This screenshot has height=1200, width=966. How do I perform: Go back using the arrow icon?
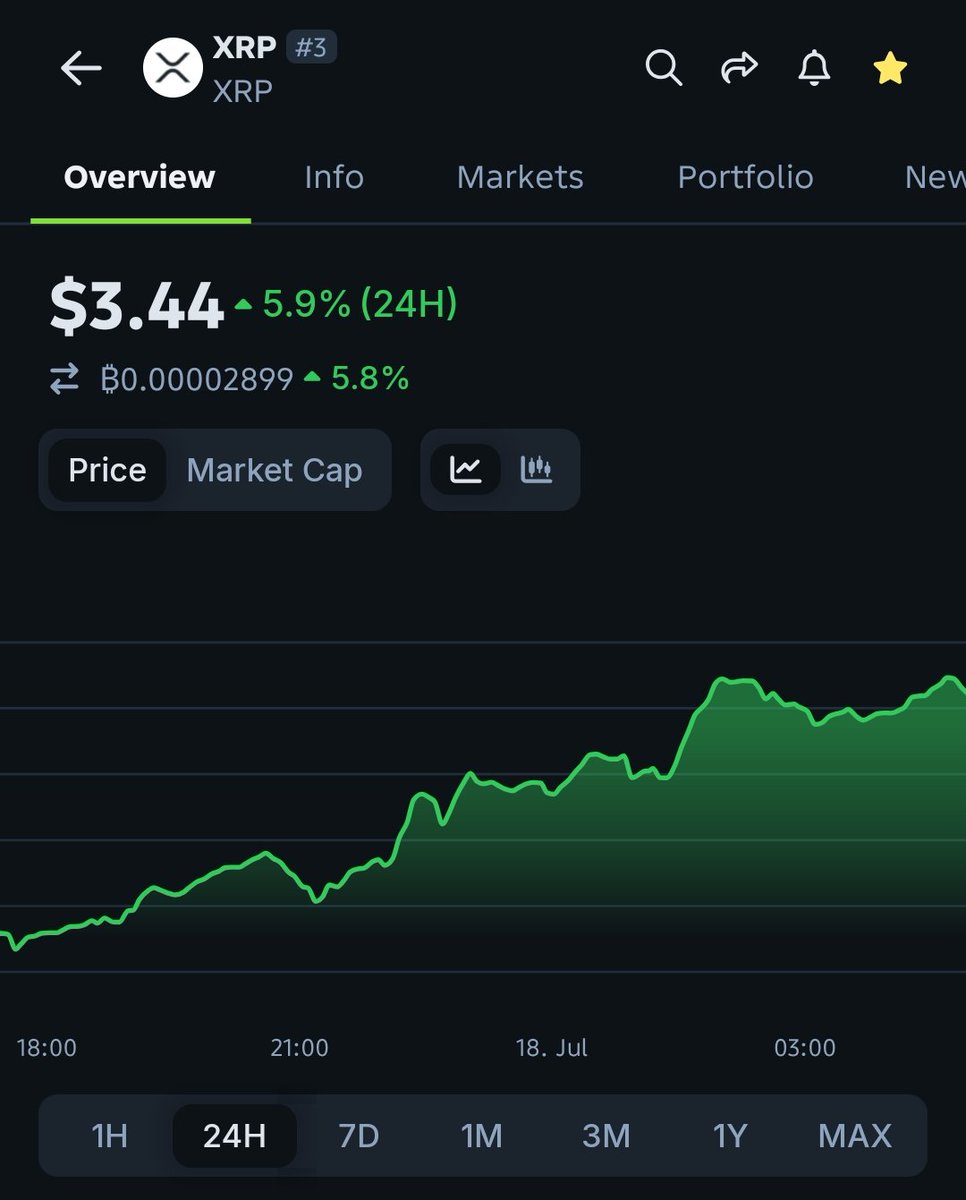(81, 68)
